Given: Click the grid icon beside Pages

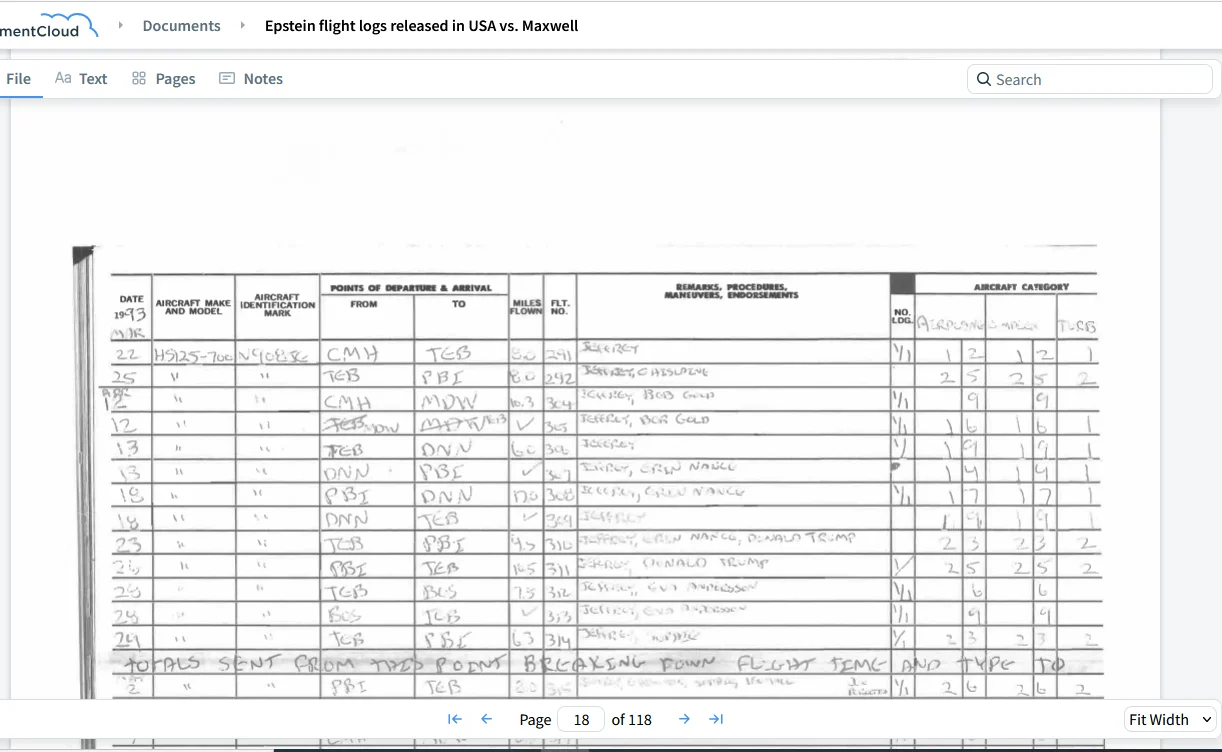Looking at the screenshot, I should (x=139, y=78).
